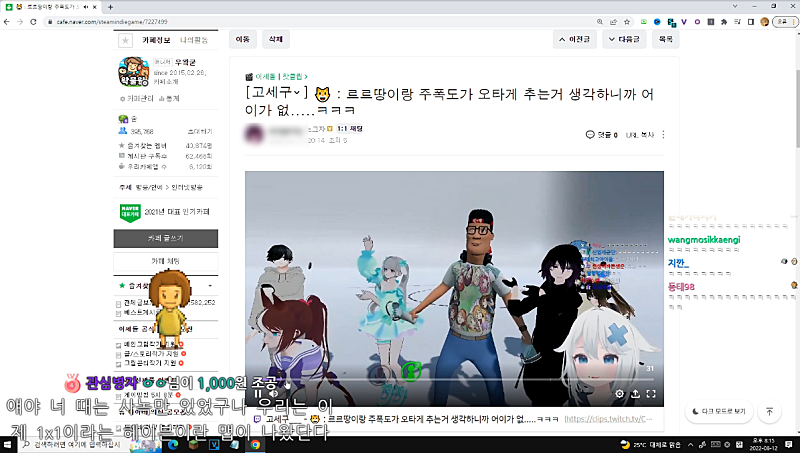
Task: Open the green extension icon in the toolbar
Action: point(644,22)
